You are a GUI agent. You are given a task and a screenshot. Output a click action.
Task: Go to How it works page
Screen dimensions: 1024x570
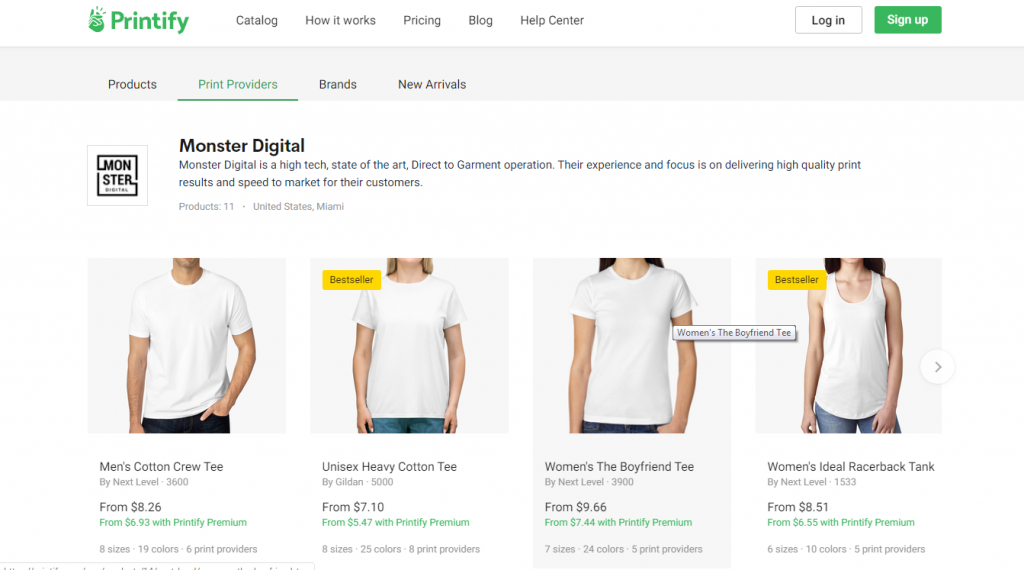340,20
